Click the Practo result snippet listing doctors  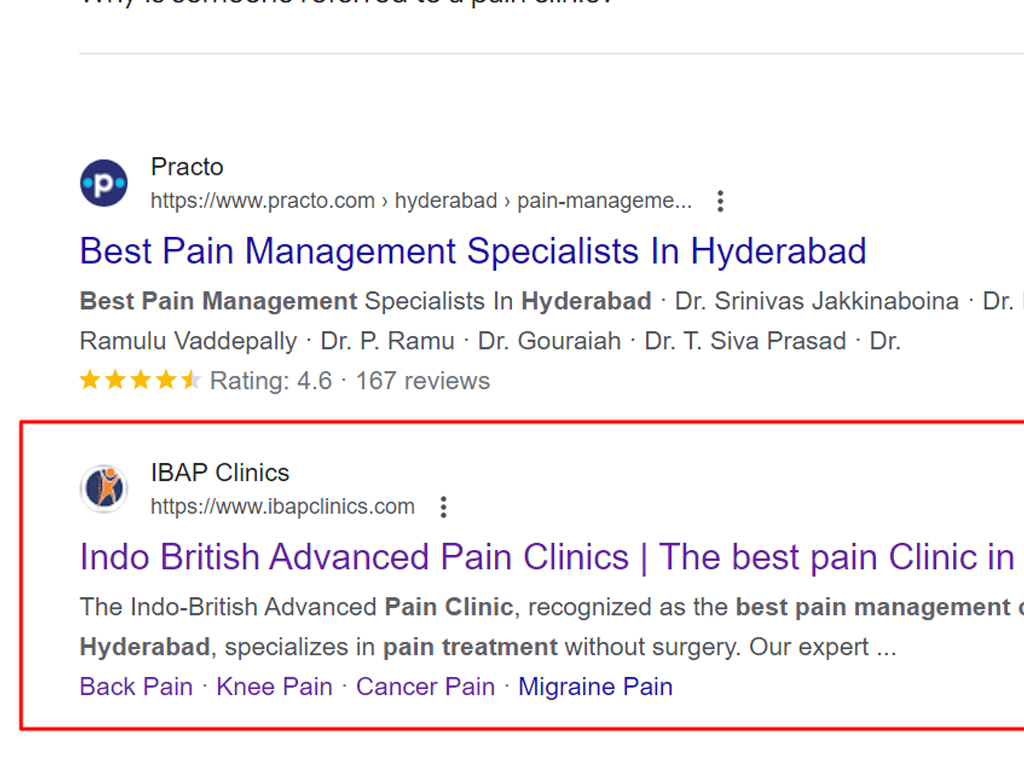click(x=552, y=321)
